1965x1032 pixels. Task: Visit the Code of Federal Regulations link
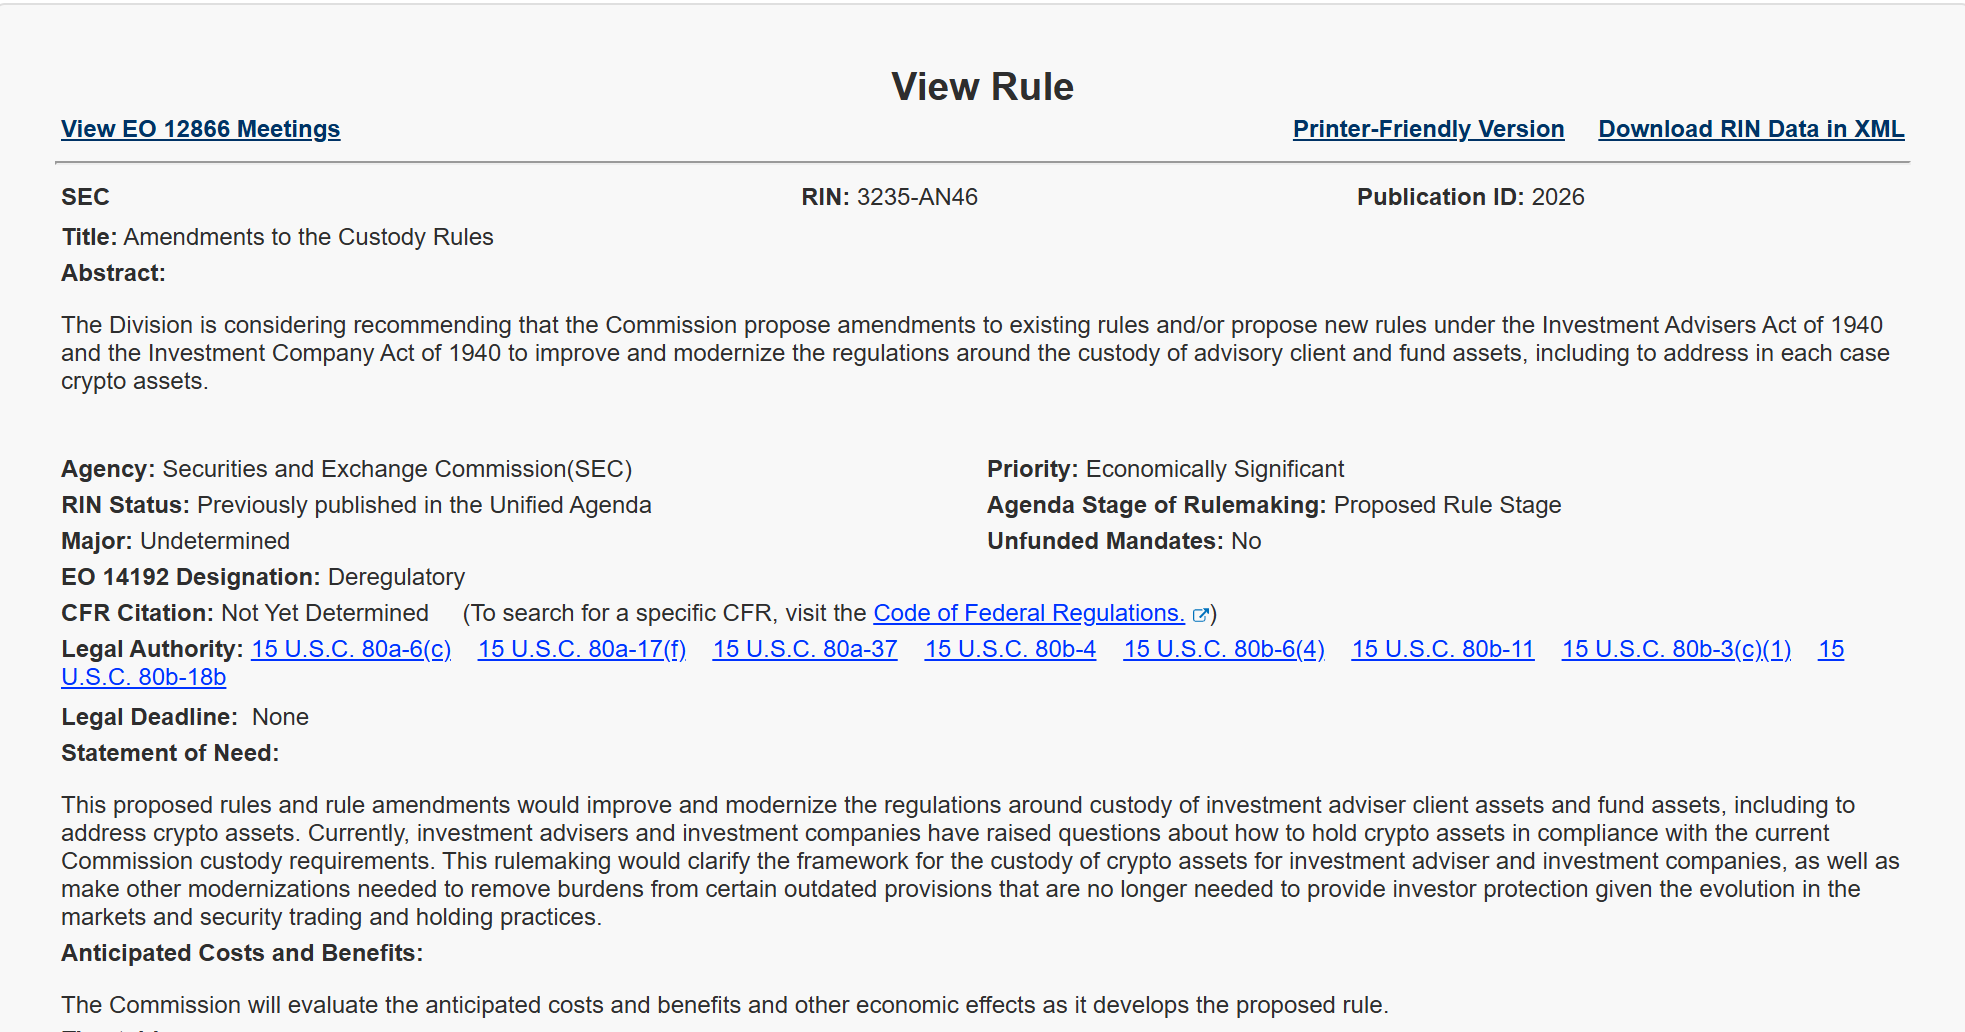click(1029, 613)
